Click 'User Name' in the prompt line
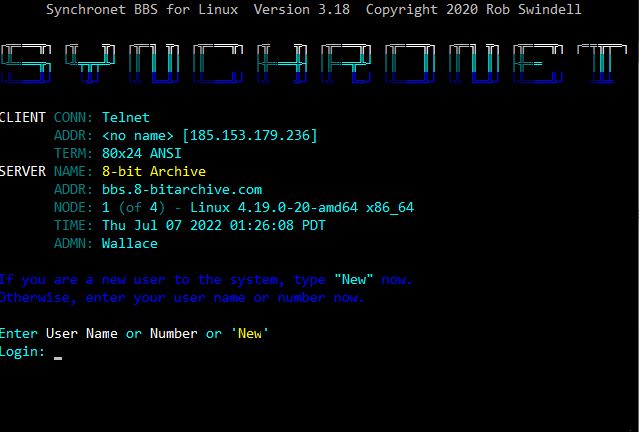Viewport: 639px width, 432px height. [82, 333]
